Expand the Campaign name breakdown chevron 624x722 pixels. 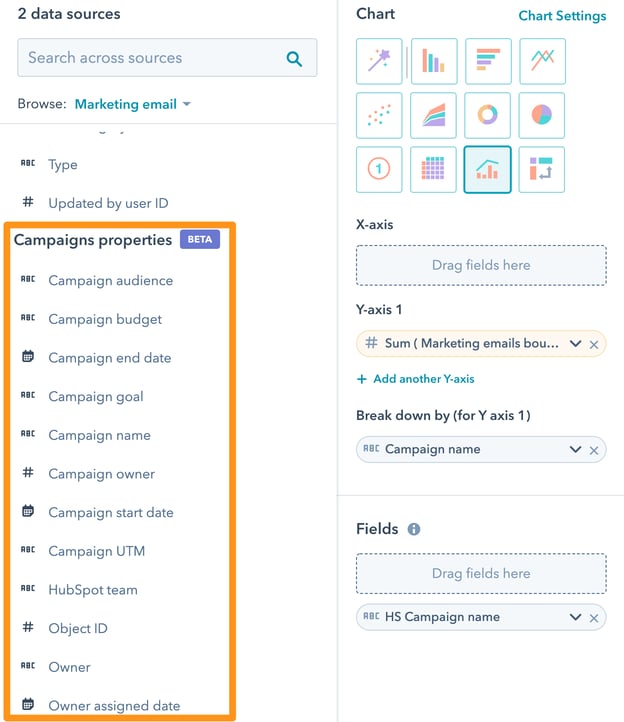(x=575, y=449)
